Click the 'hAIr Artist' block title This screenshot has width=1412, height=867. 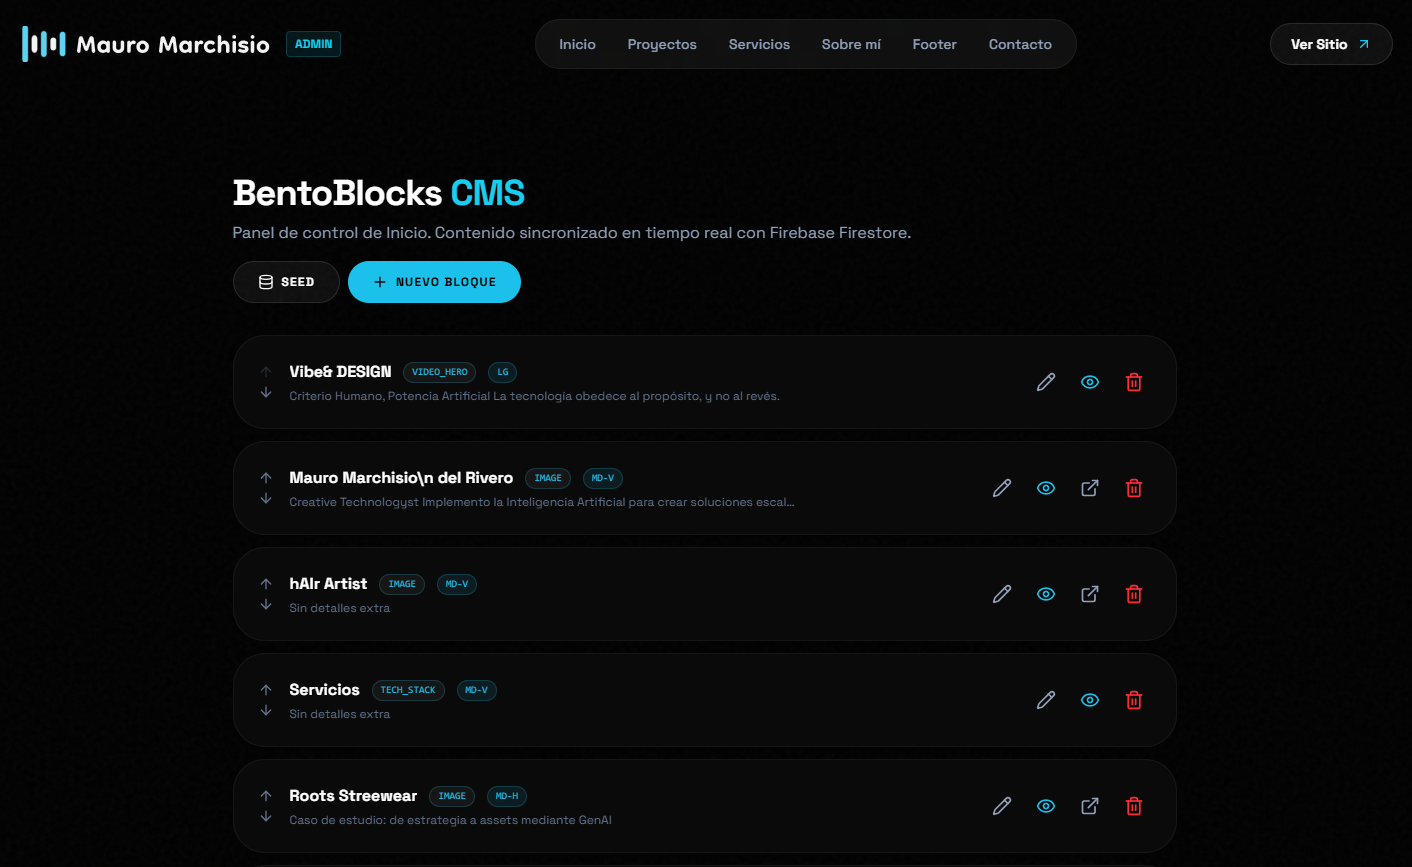click(328, 584)
